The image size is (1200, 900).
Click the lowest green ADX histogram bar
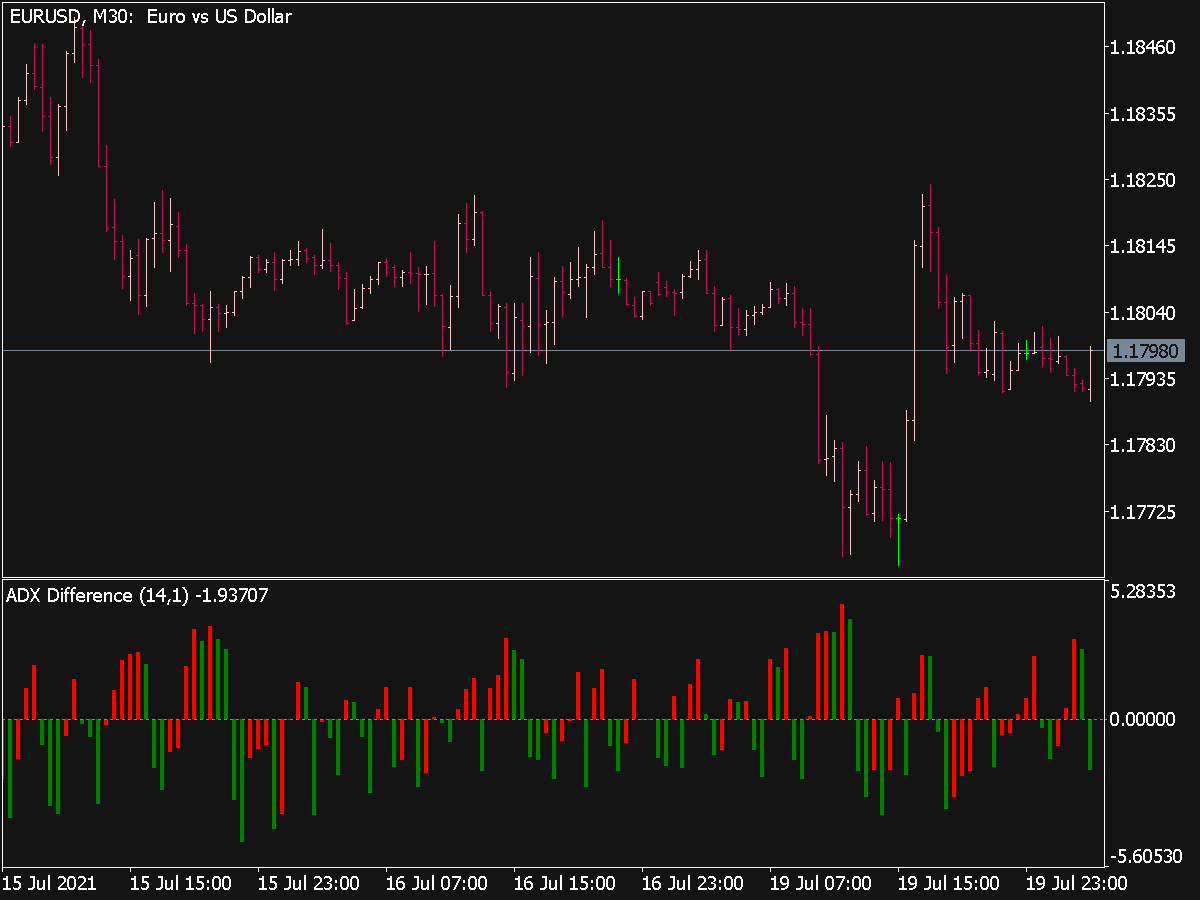[242, 780]
